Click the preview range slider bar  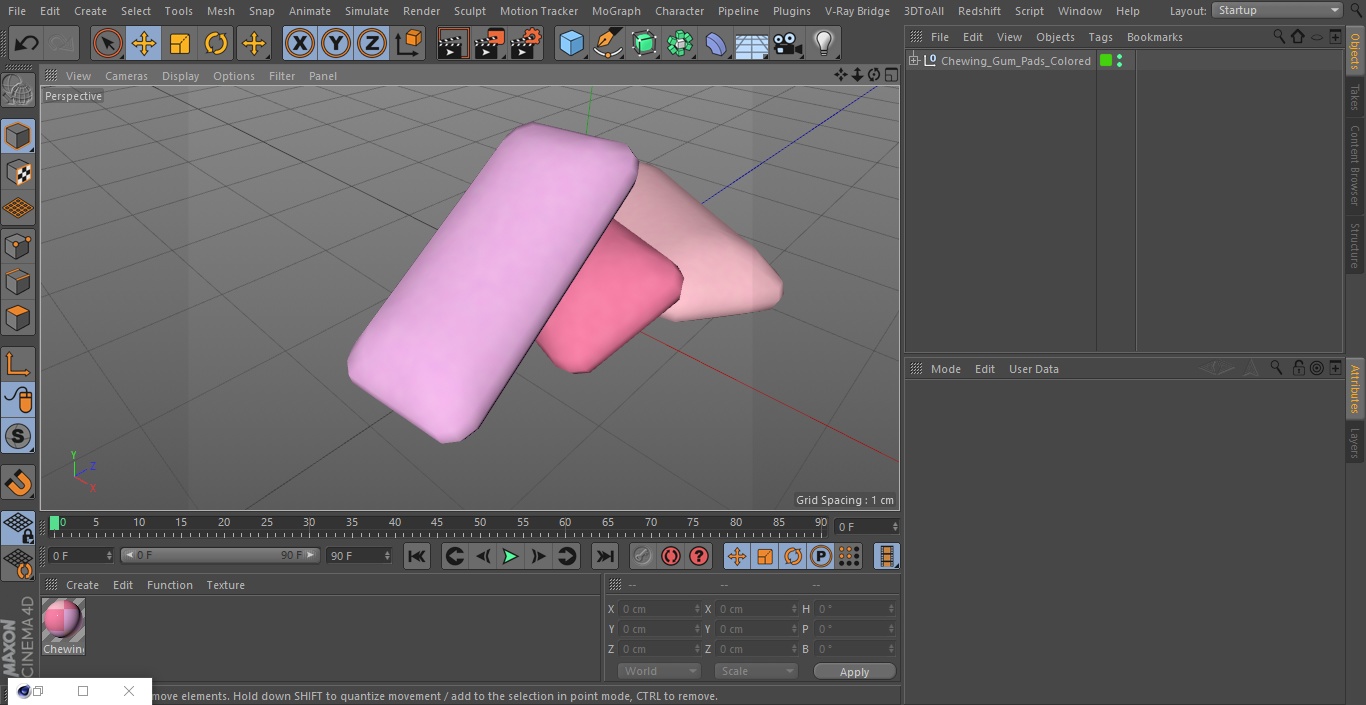tap(220, 555)
